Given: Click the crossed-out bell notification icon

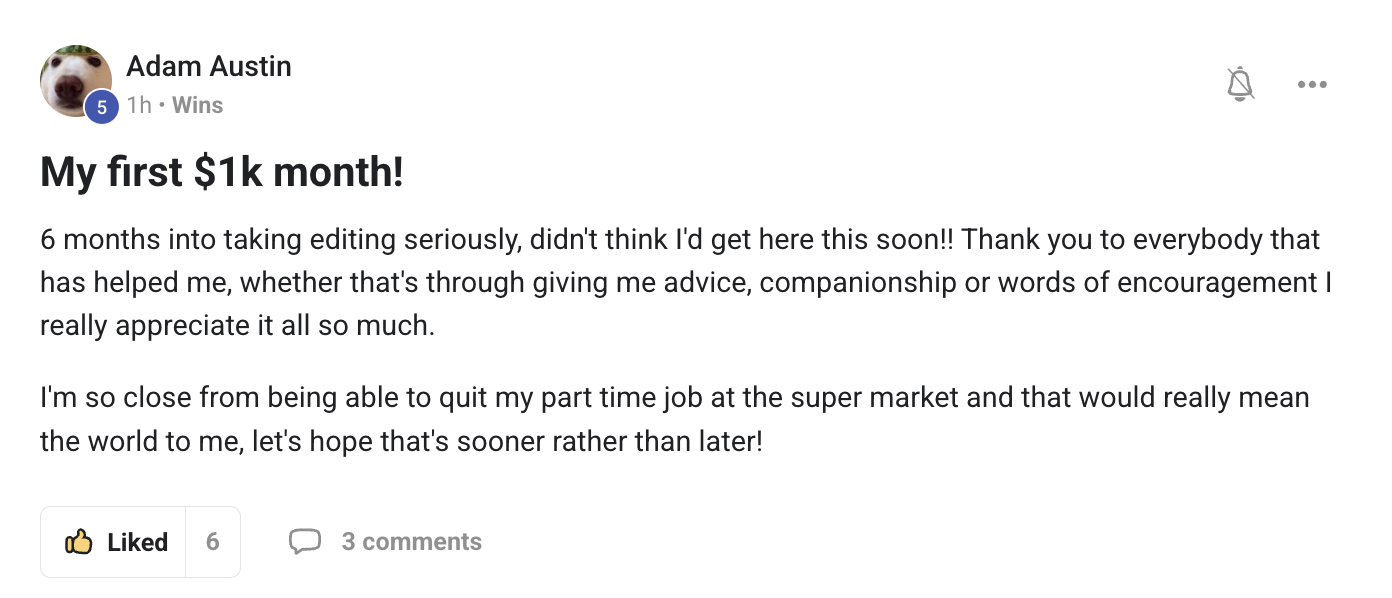Looking at the screenshot, I should [1240, 85].
